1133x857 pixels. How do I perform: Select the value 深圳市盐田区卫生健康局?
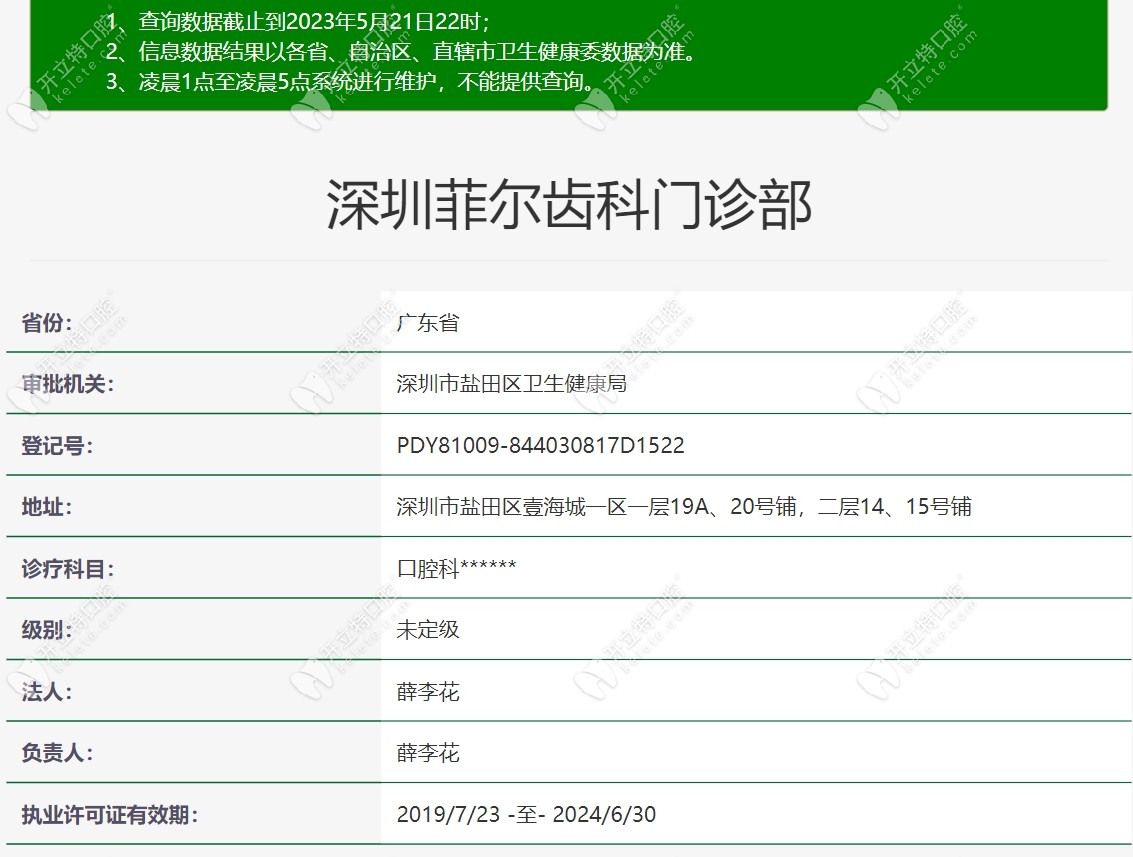click(512, 384)
